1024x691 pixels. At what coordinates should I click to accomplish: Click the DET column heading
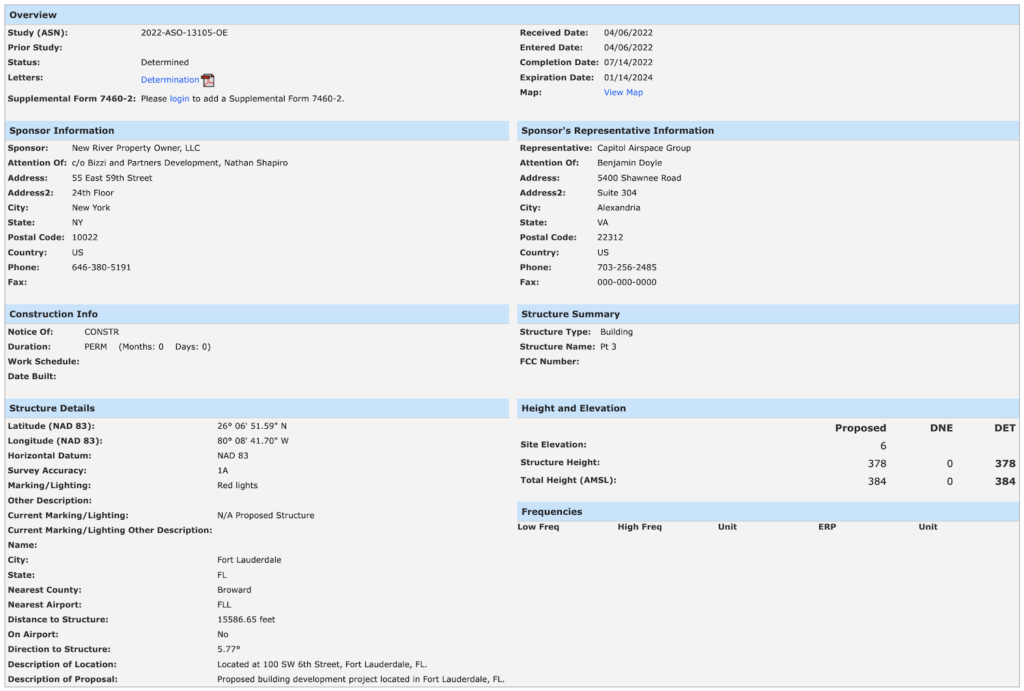[x=1005, y=428]
